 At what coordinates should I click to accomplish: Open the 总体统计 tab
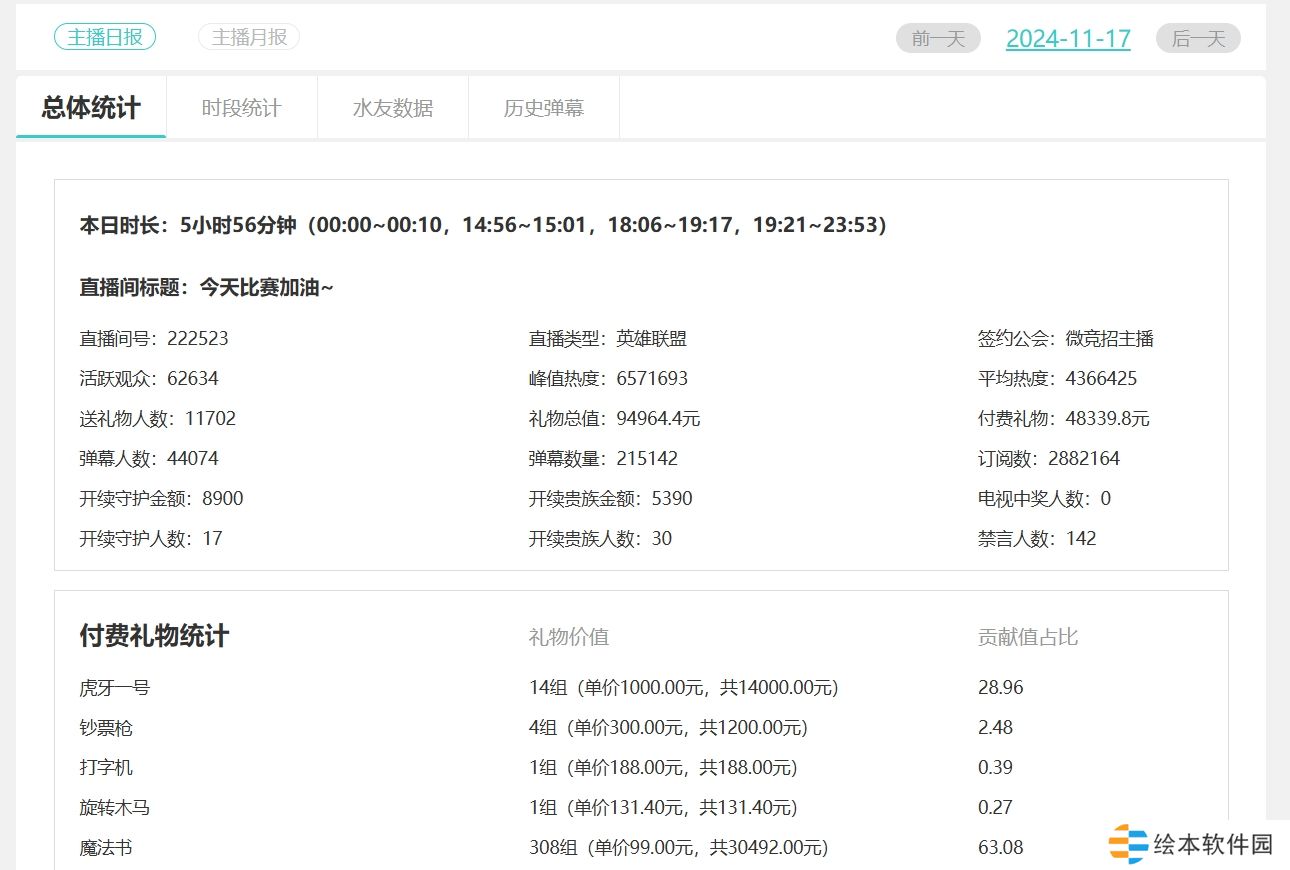[91, 108]
